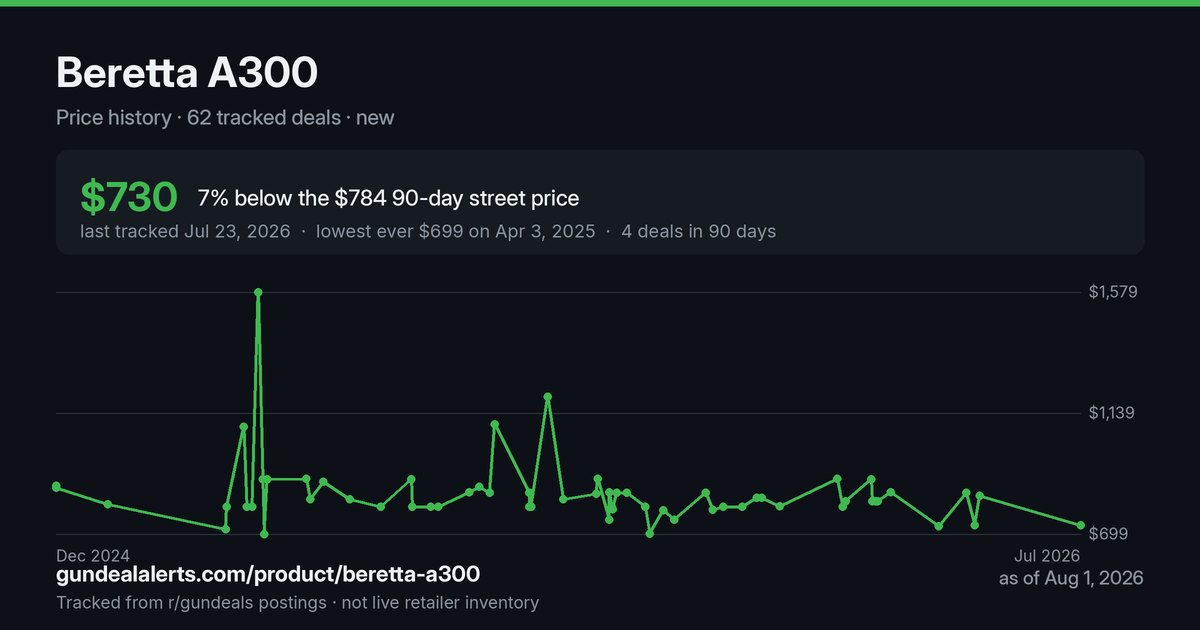This screenshot has width=1200, height=630.
Task: Click 'Price history · 62 tracked deals · new' subtitle
Action: pyautogui.click(x=225, y=117)
